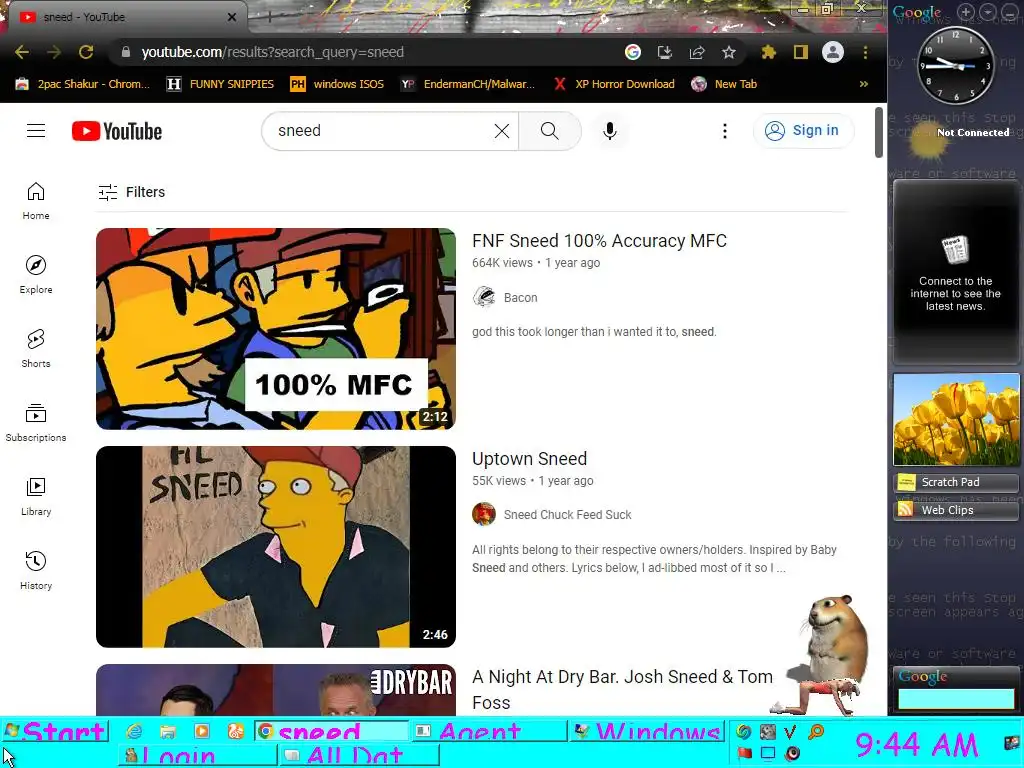Open Subscriptions in the sidebar

(x=36, y=423)
